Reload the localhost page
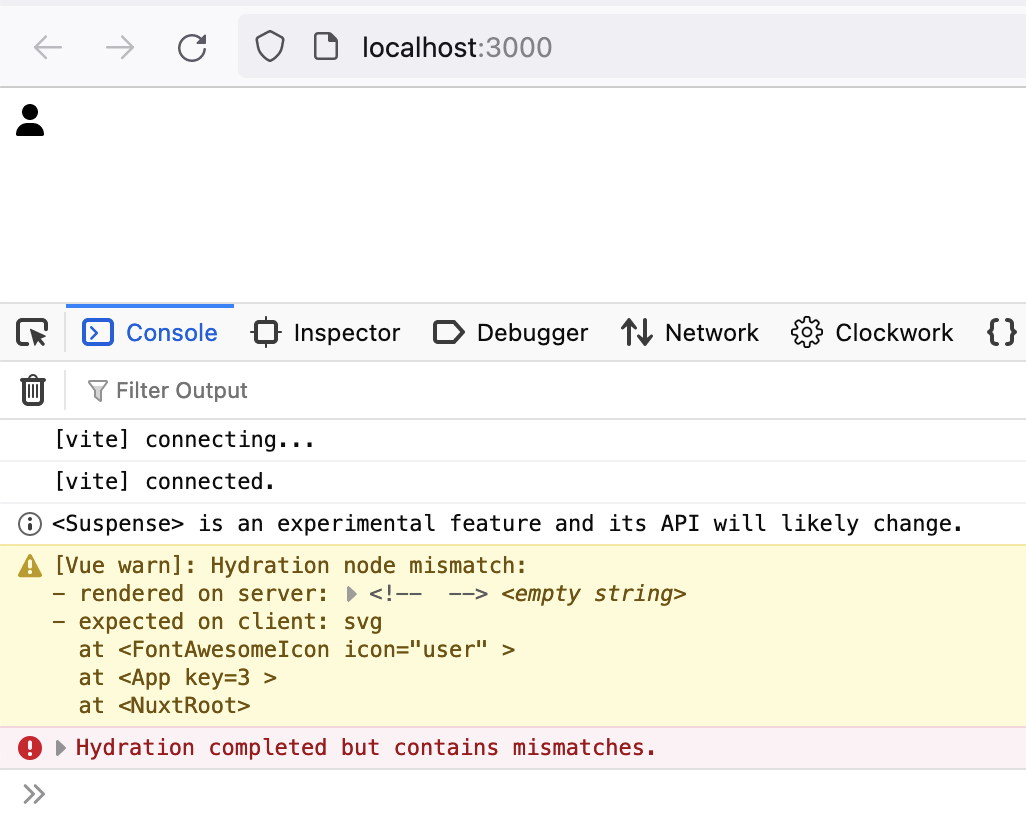 coord(192,47)
